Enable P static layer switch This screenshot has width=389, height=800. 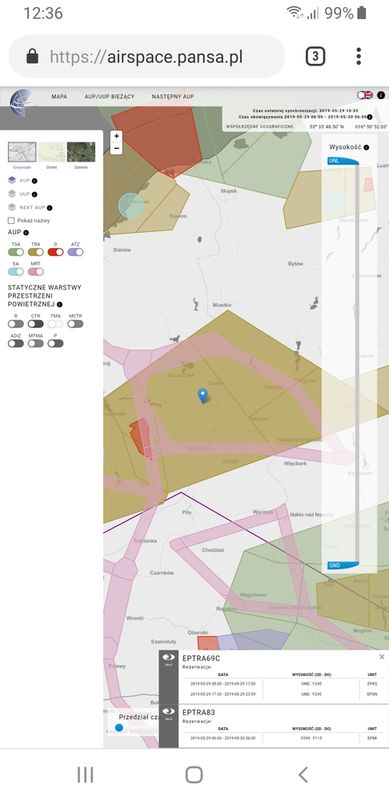[x=56, y=344]
